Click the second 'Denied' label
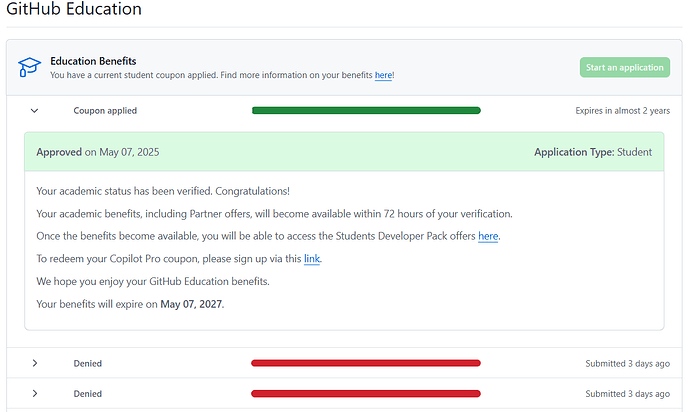 coord(88,394)
